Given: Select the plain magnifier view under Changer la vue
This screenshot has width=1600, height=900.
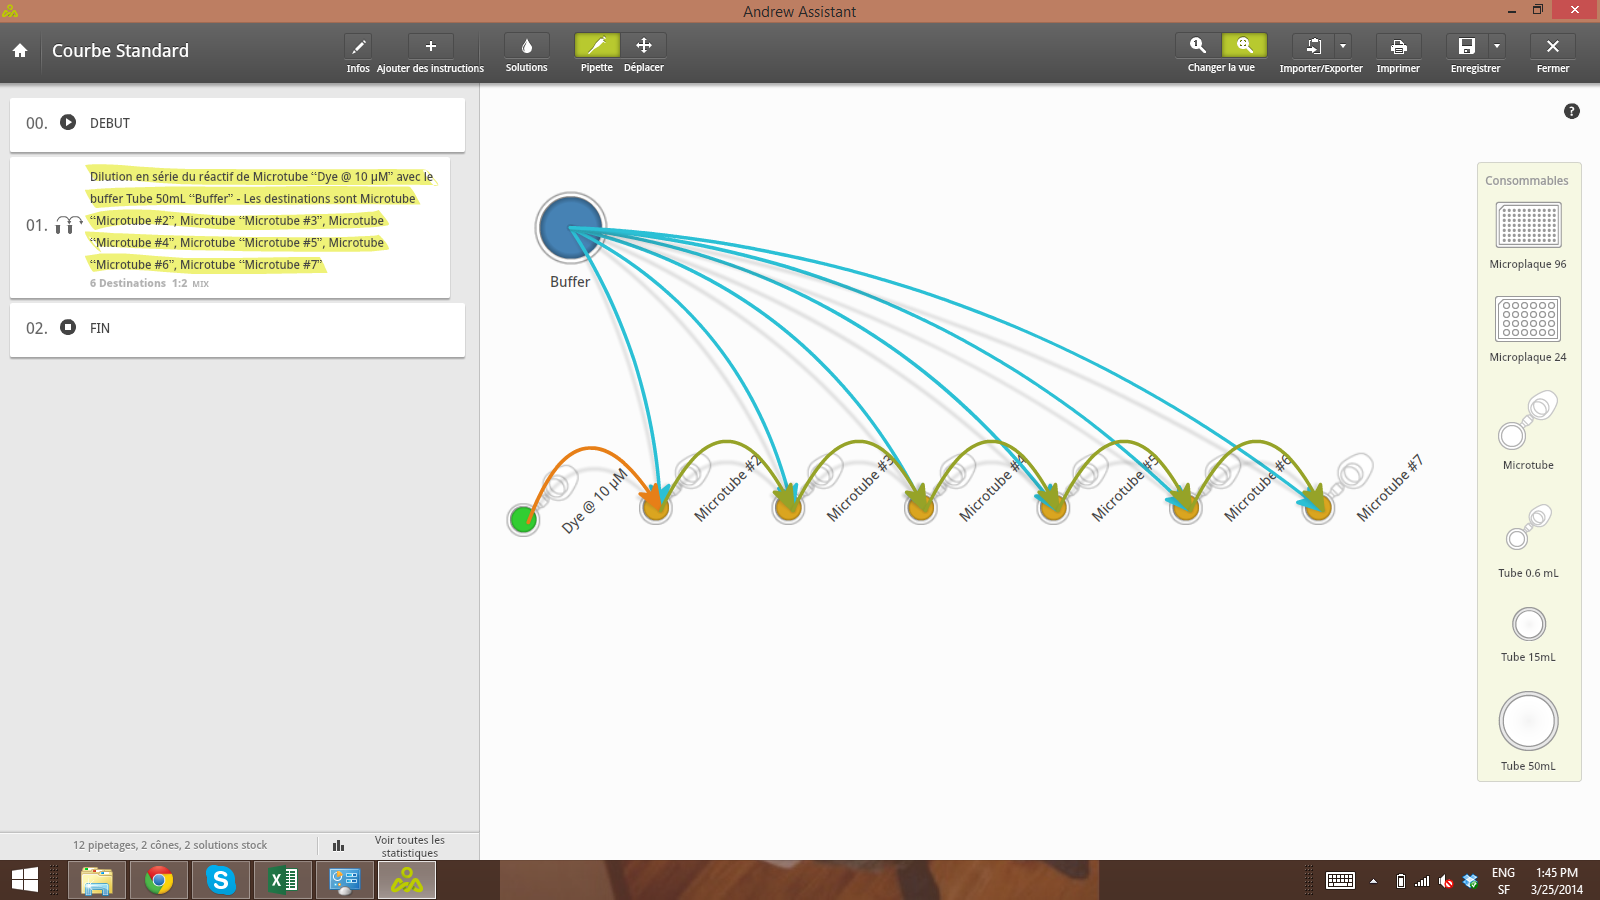Looking at the screenshot, I should click(1198, 46).
